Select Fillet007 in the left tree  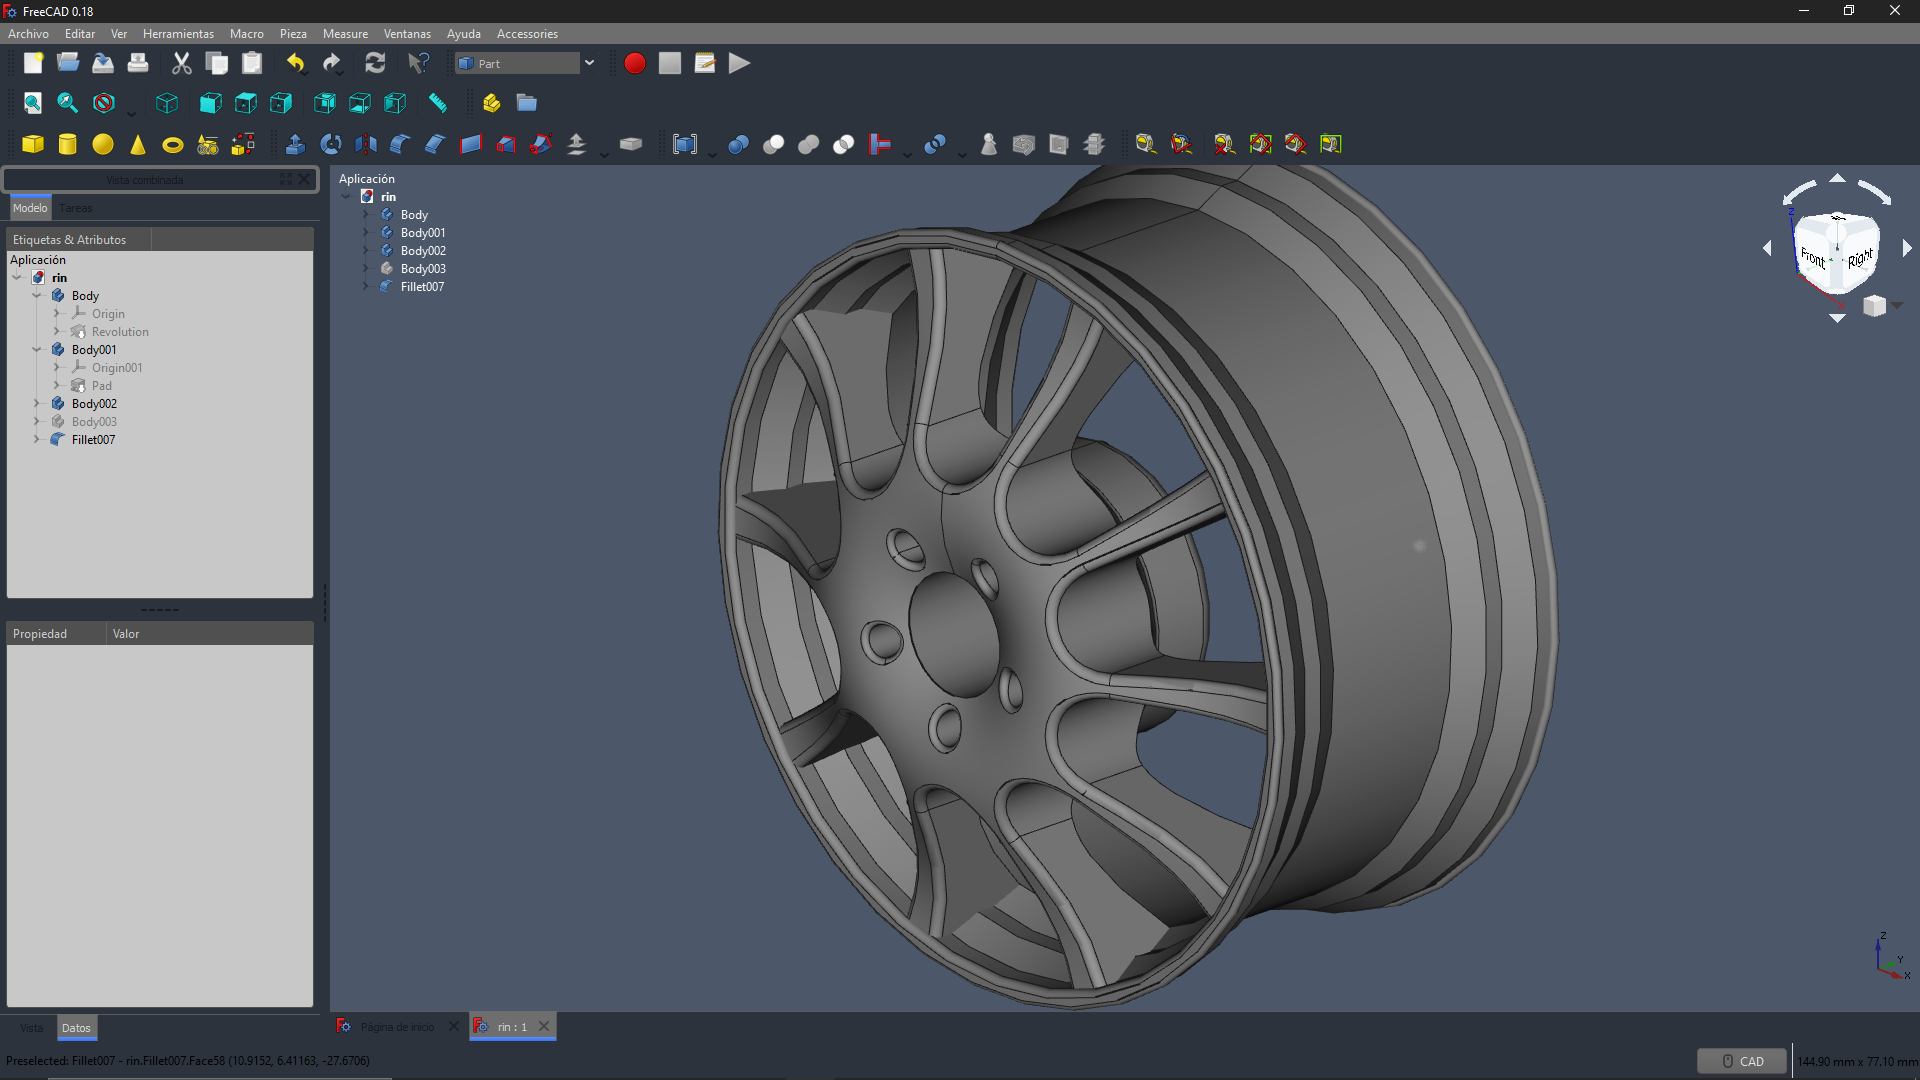pyautogui.click(x=93, y=440)
